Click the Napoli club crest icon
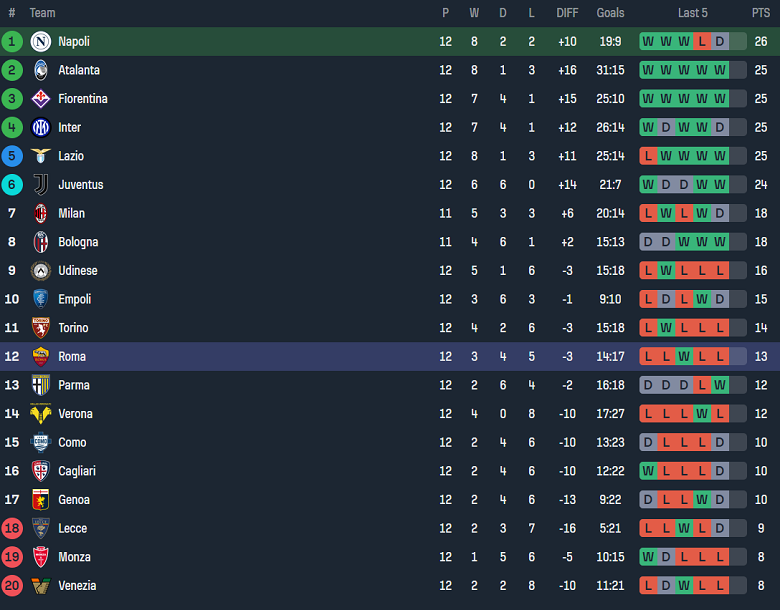The height and width of the screenshot is (610, 780). point(41,42)
